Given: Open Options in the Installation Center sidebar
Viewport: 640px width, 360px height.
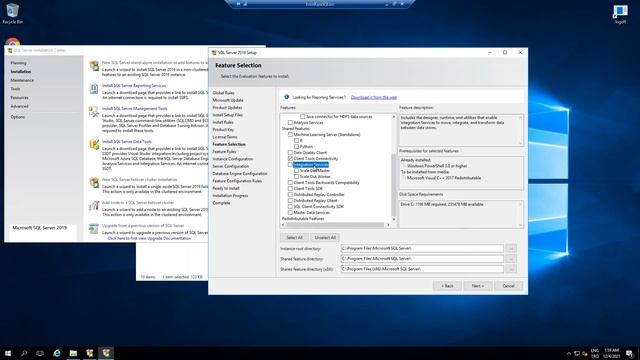Looking at the screenshot, I should tap(18, 117).
